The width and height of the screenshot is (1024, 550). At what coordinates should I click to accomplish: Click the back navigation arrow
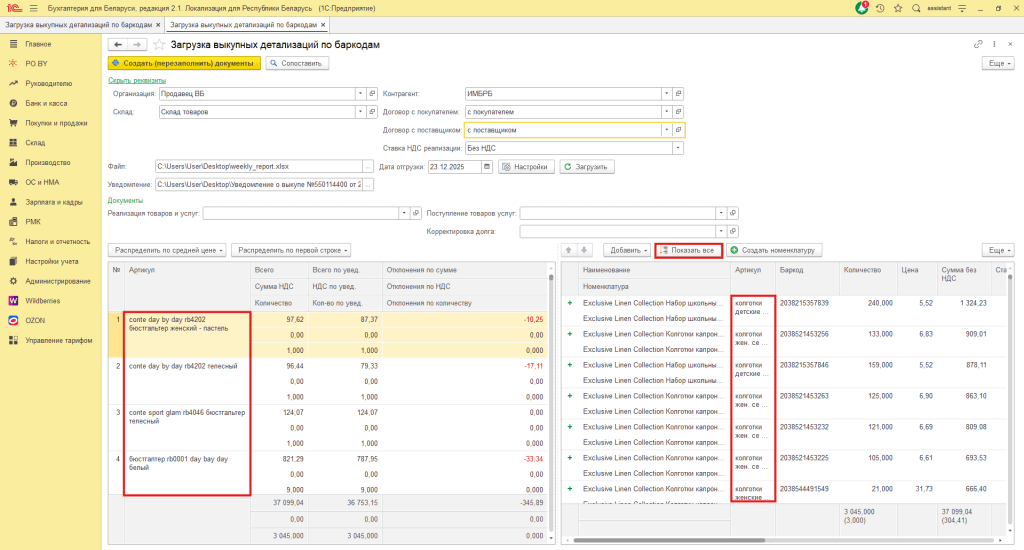coord(118,45)
